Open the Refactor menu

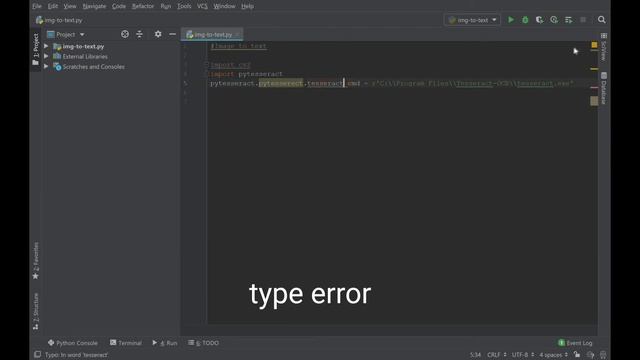[143, 6]
